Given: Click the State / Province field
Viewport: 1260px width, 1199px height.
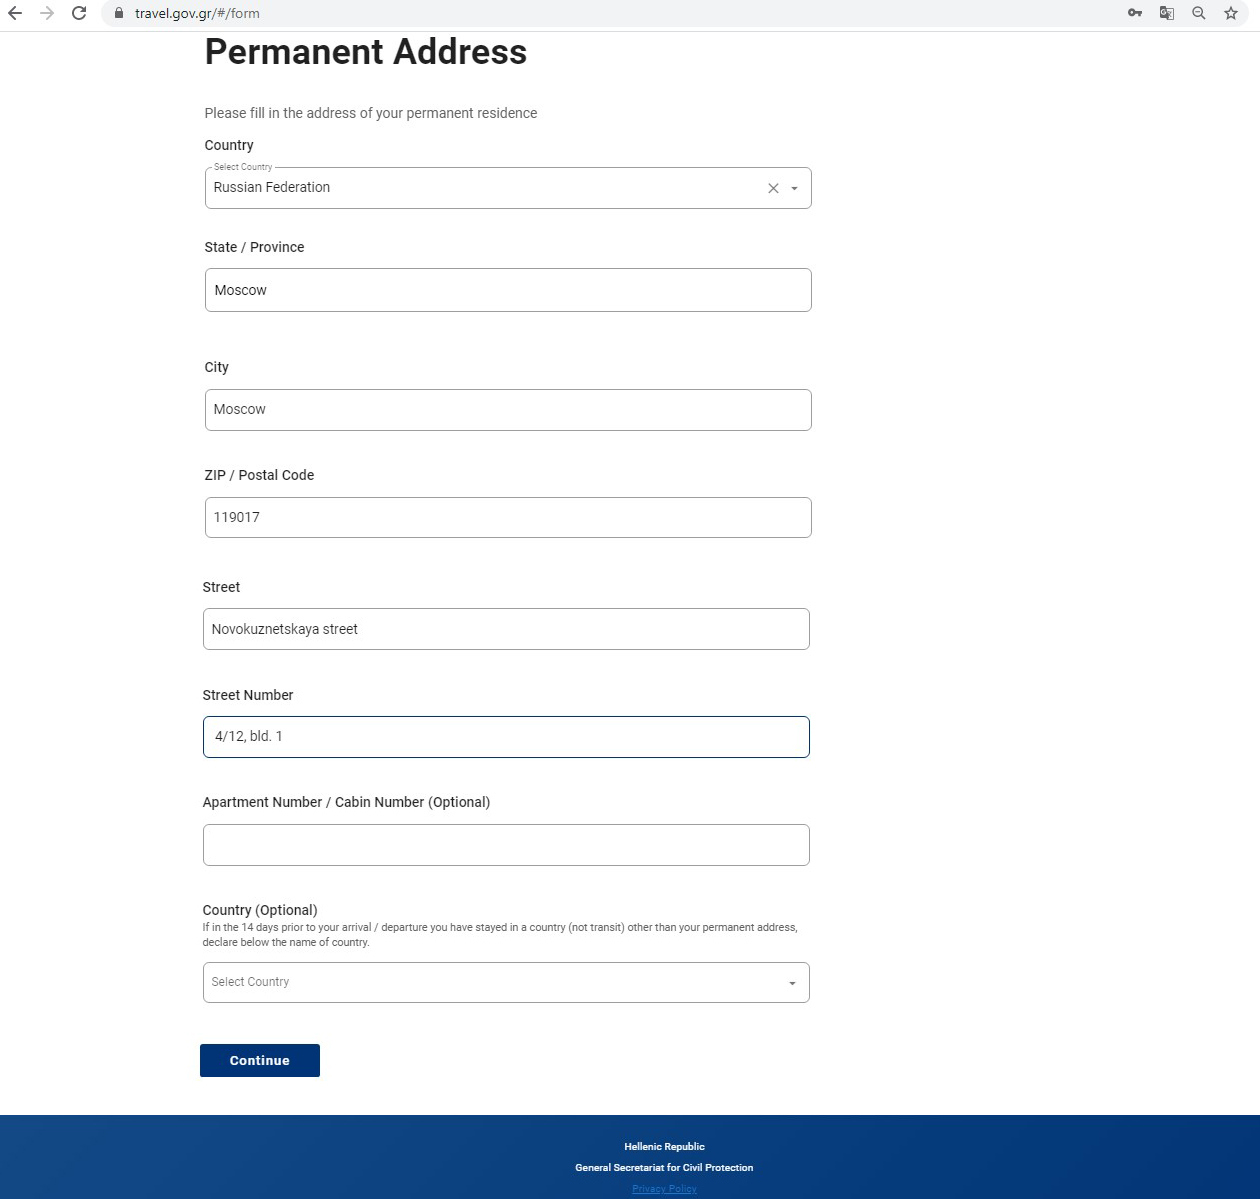Looking at the screenshot, I should pyautogui.click(x=508, y=290).
